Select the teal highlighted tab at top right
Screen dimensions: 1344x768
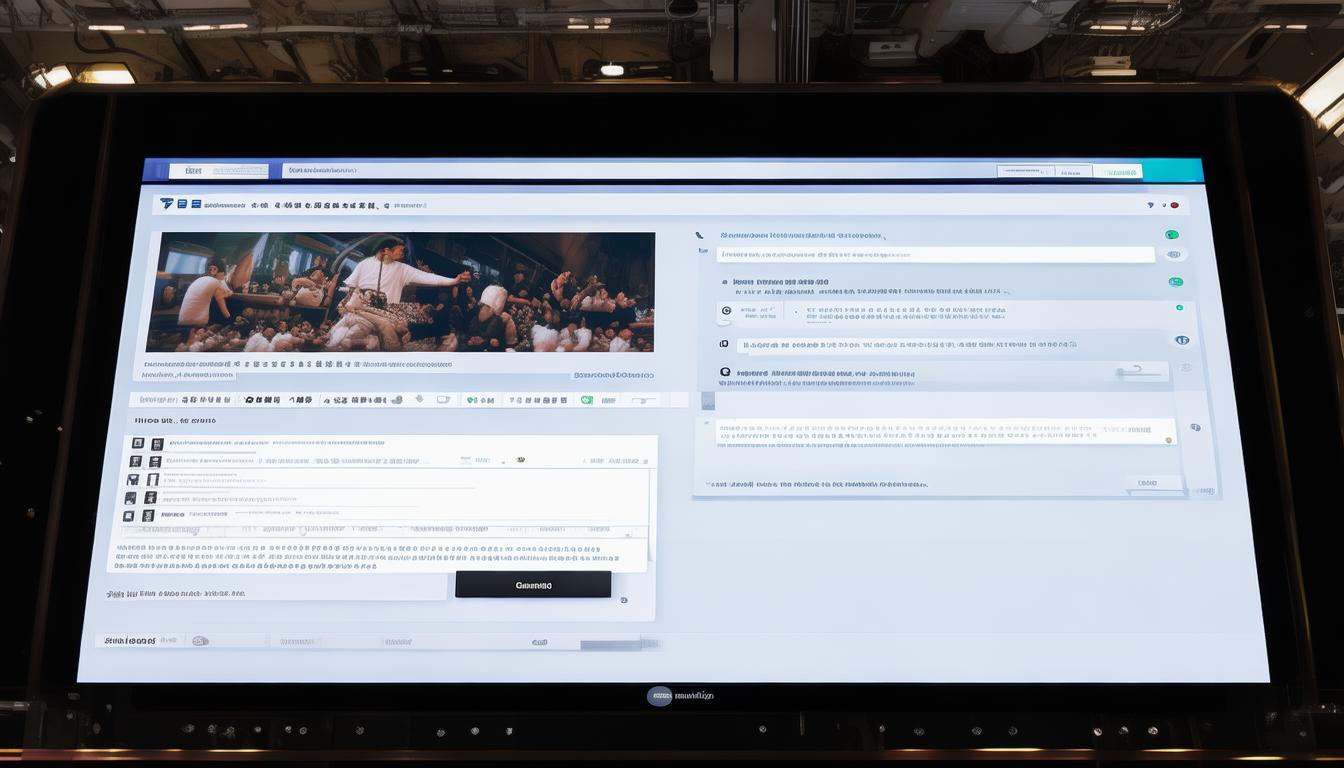coord(1117,172)
